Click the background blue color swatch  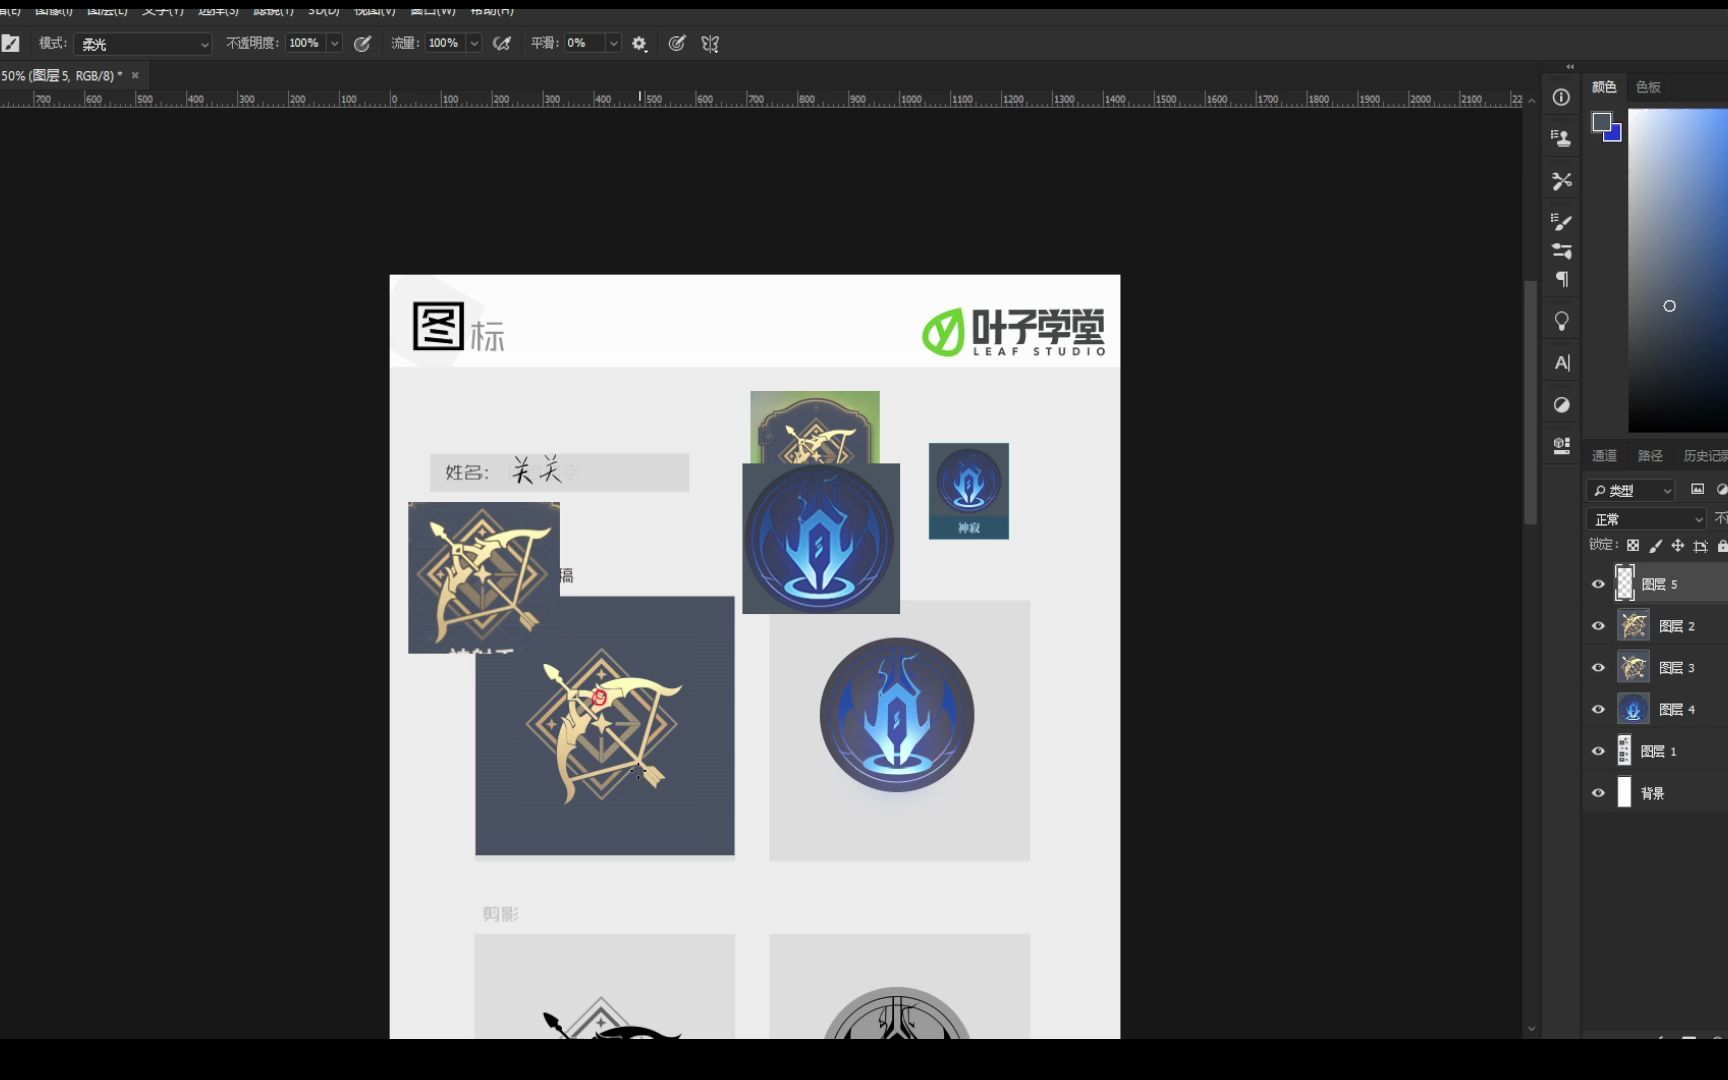pyautogui.click(x=1615, y=135)
